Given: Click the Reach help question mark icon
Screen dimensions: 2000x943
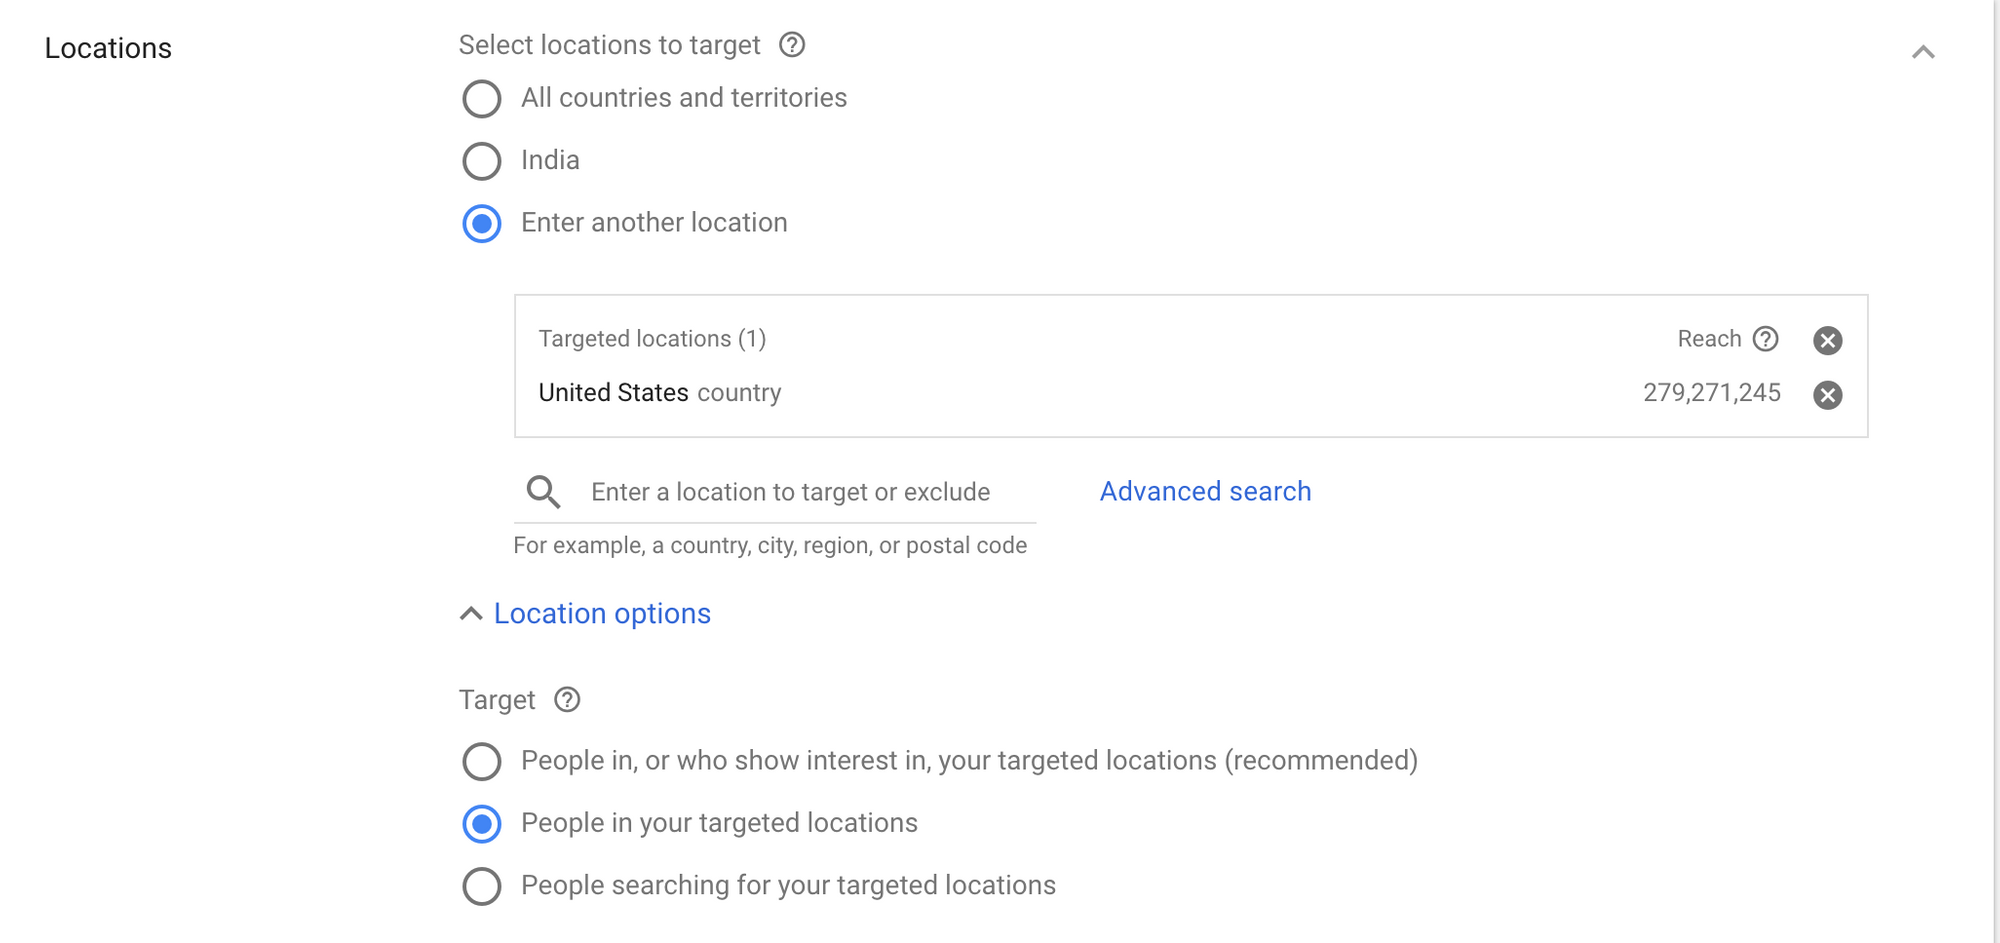Looking at the screenshot, I should pos(1766,339).
